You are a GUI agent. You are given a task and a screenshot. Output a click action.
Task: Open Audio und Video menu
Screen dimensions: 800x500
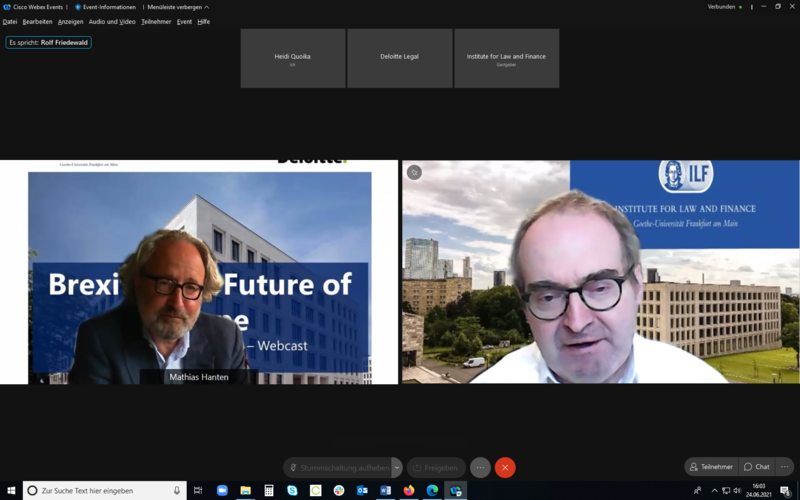pos(112,21)
